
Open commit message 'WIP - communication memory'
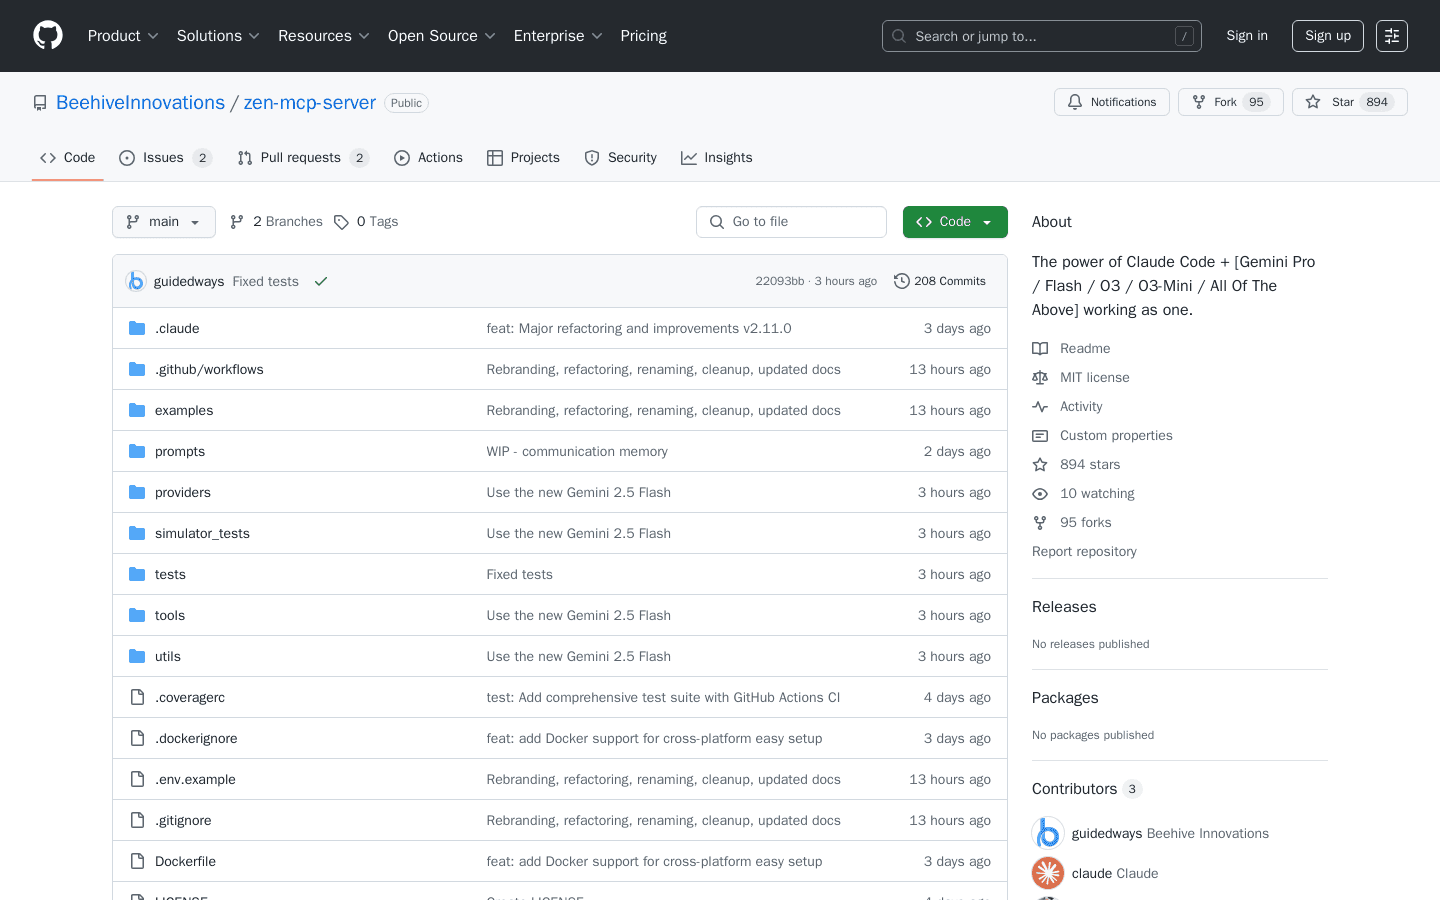(577, 452)
